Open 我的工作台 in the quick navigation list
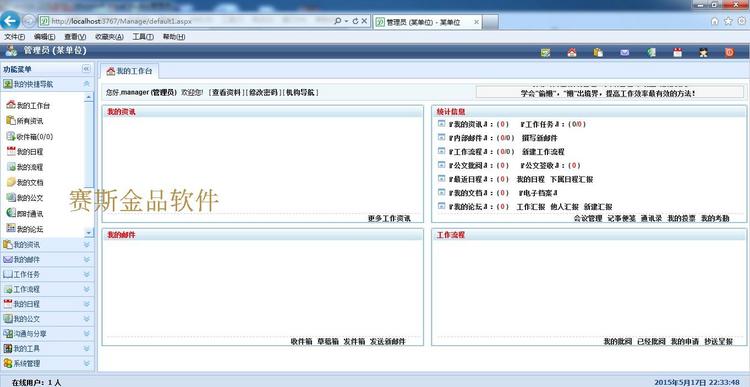The height and width of the screenshot is (387, 750). pyautogui.click(x=28, y=105)
